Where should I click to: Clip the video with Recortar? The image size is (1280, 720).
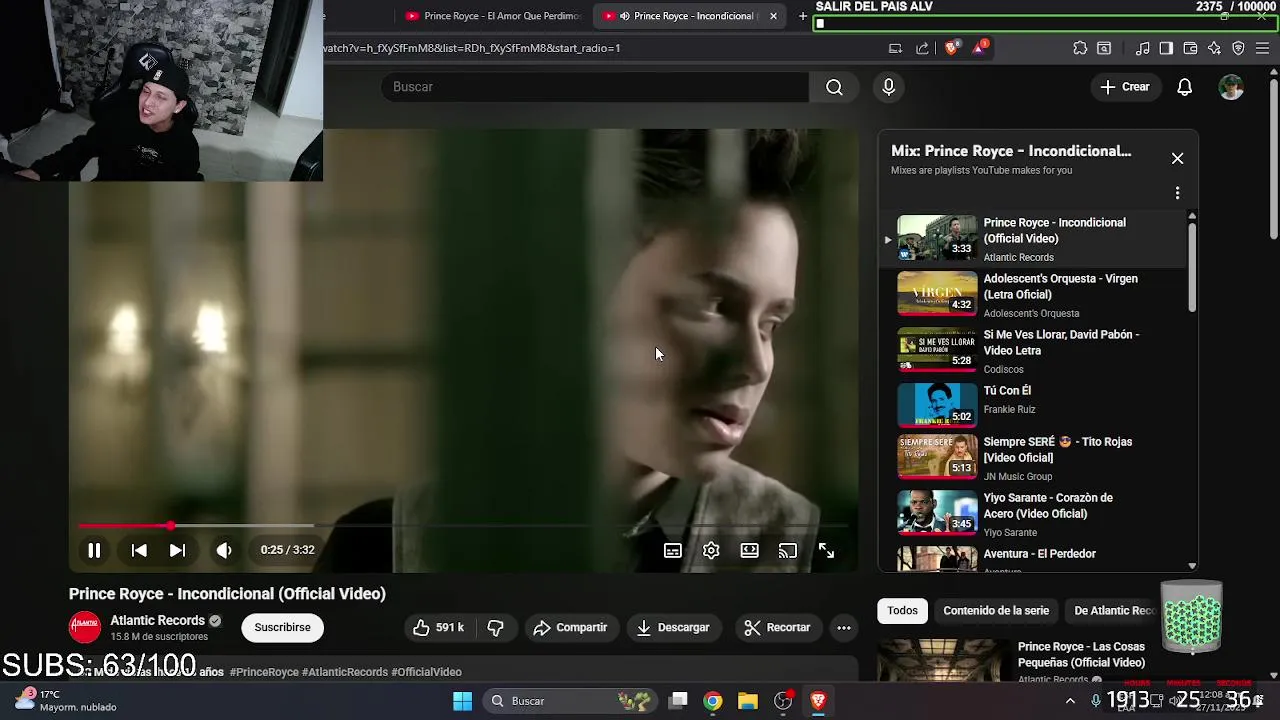pyautogui.click(x=777, y=627)
